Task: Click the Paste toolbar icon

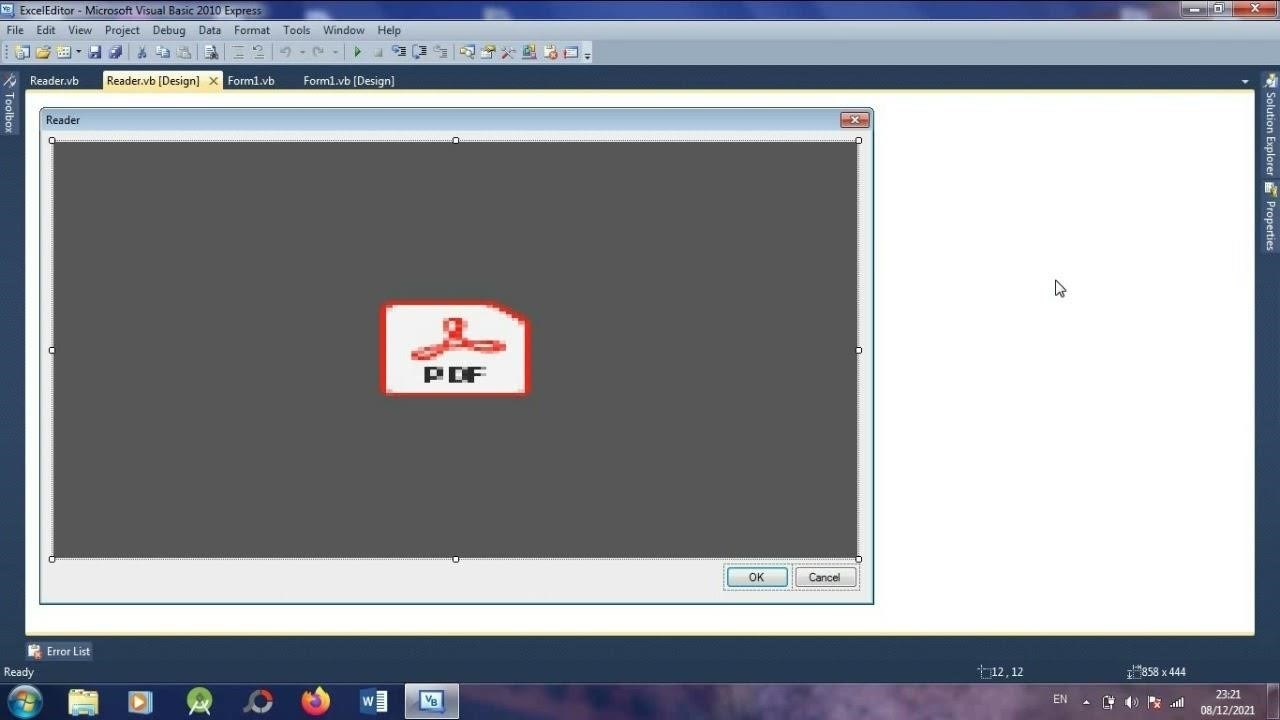Action: click(x=184, y=52)
